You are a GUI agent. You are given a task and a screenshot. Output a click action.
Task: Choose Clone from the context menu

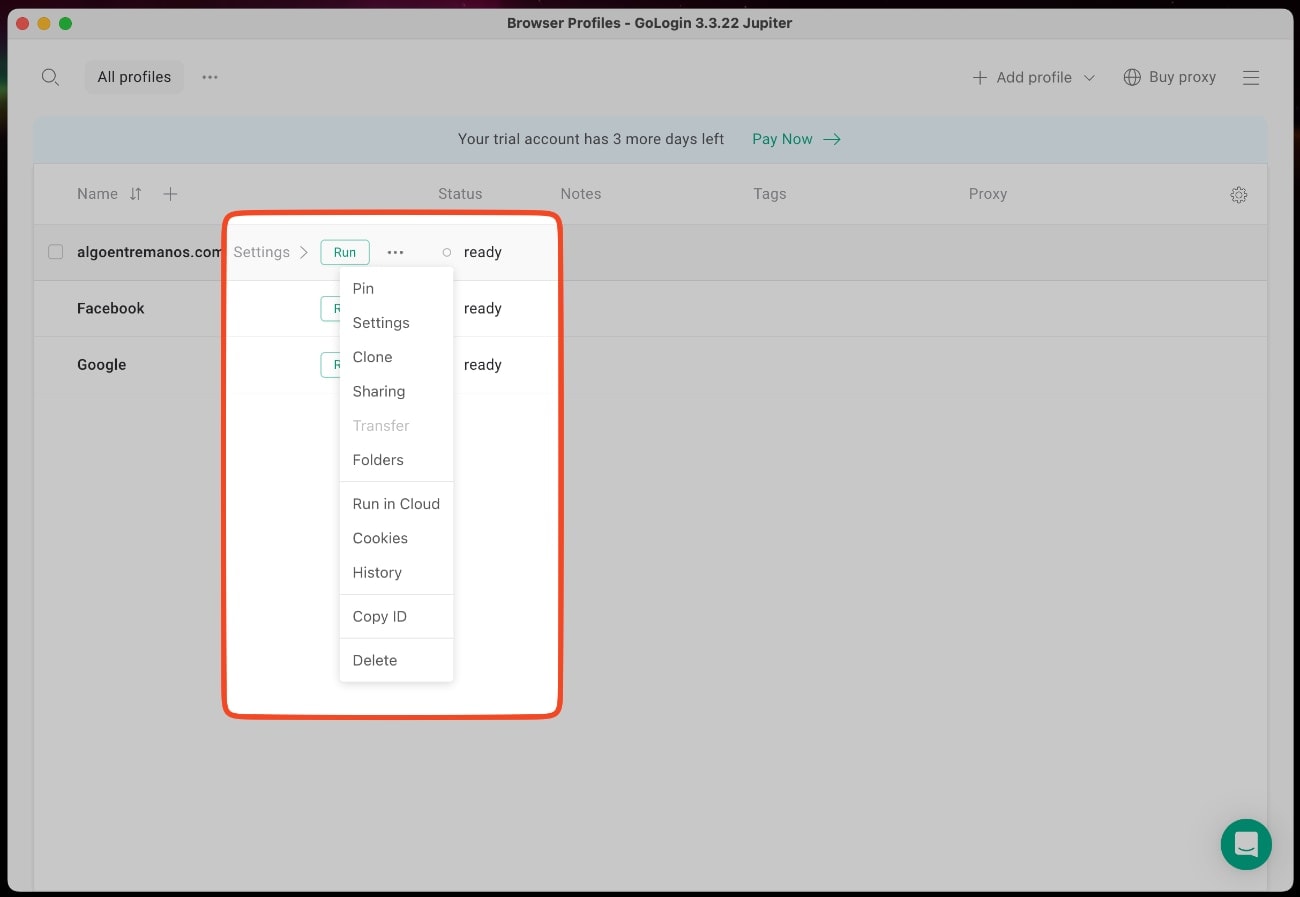pos(396,357)
